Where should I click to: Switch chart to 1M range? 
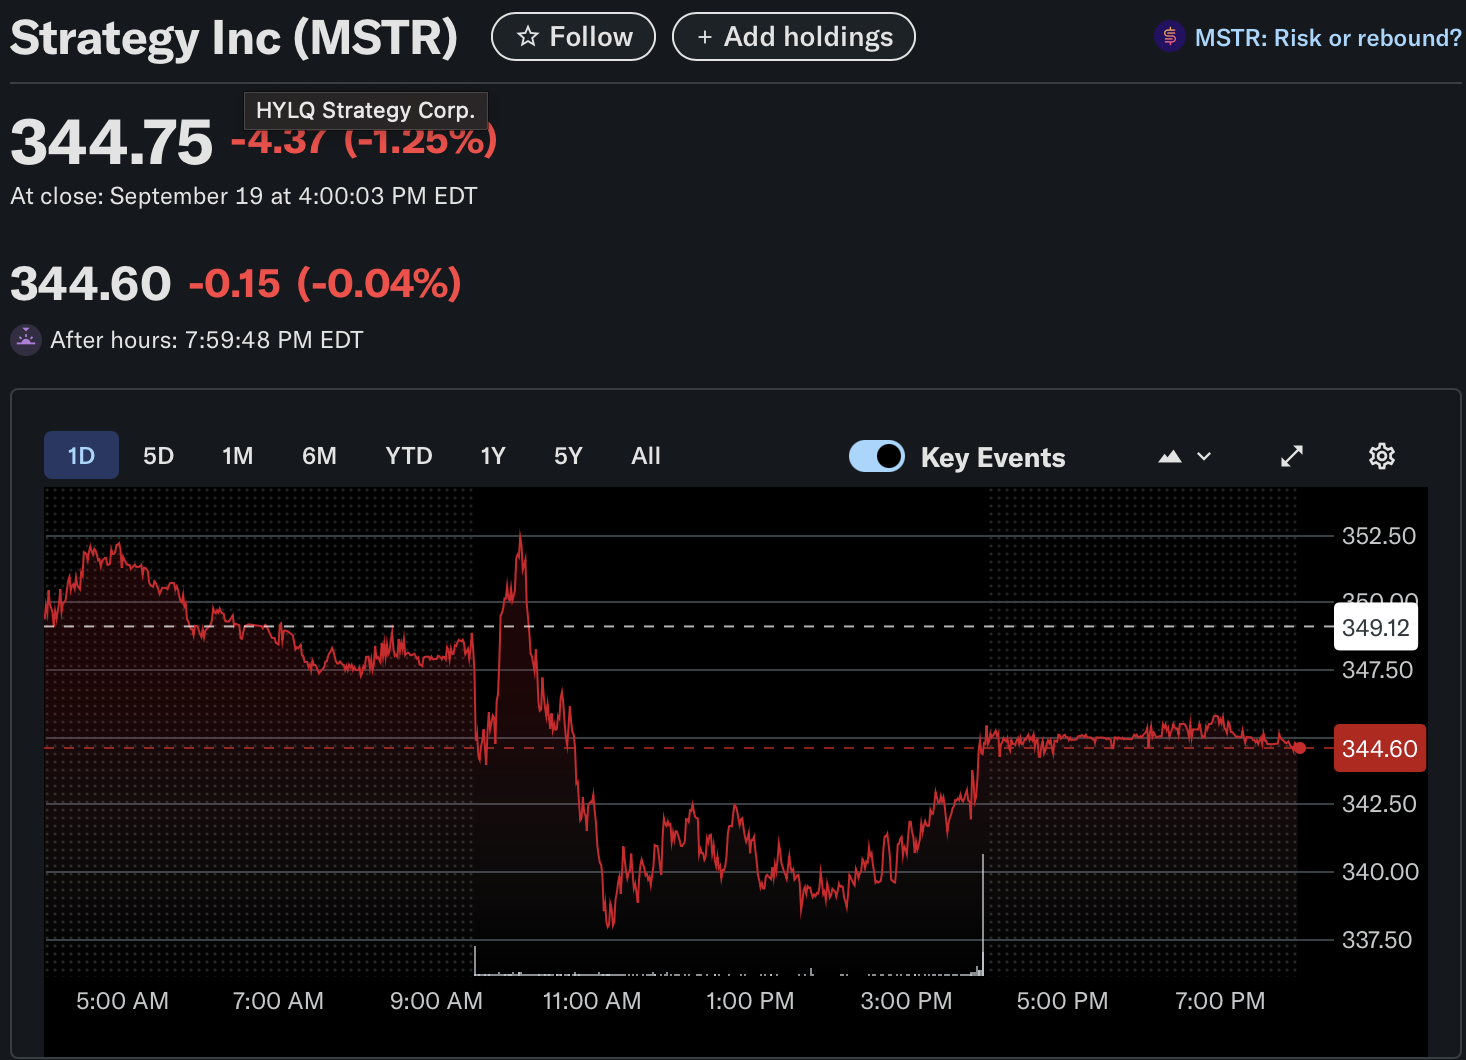coord(237,456)
